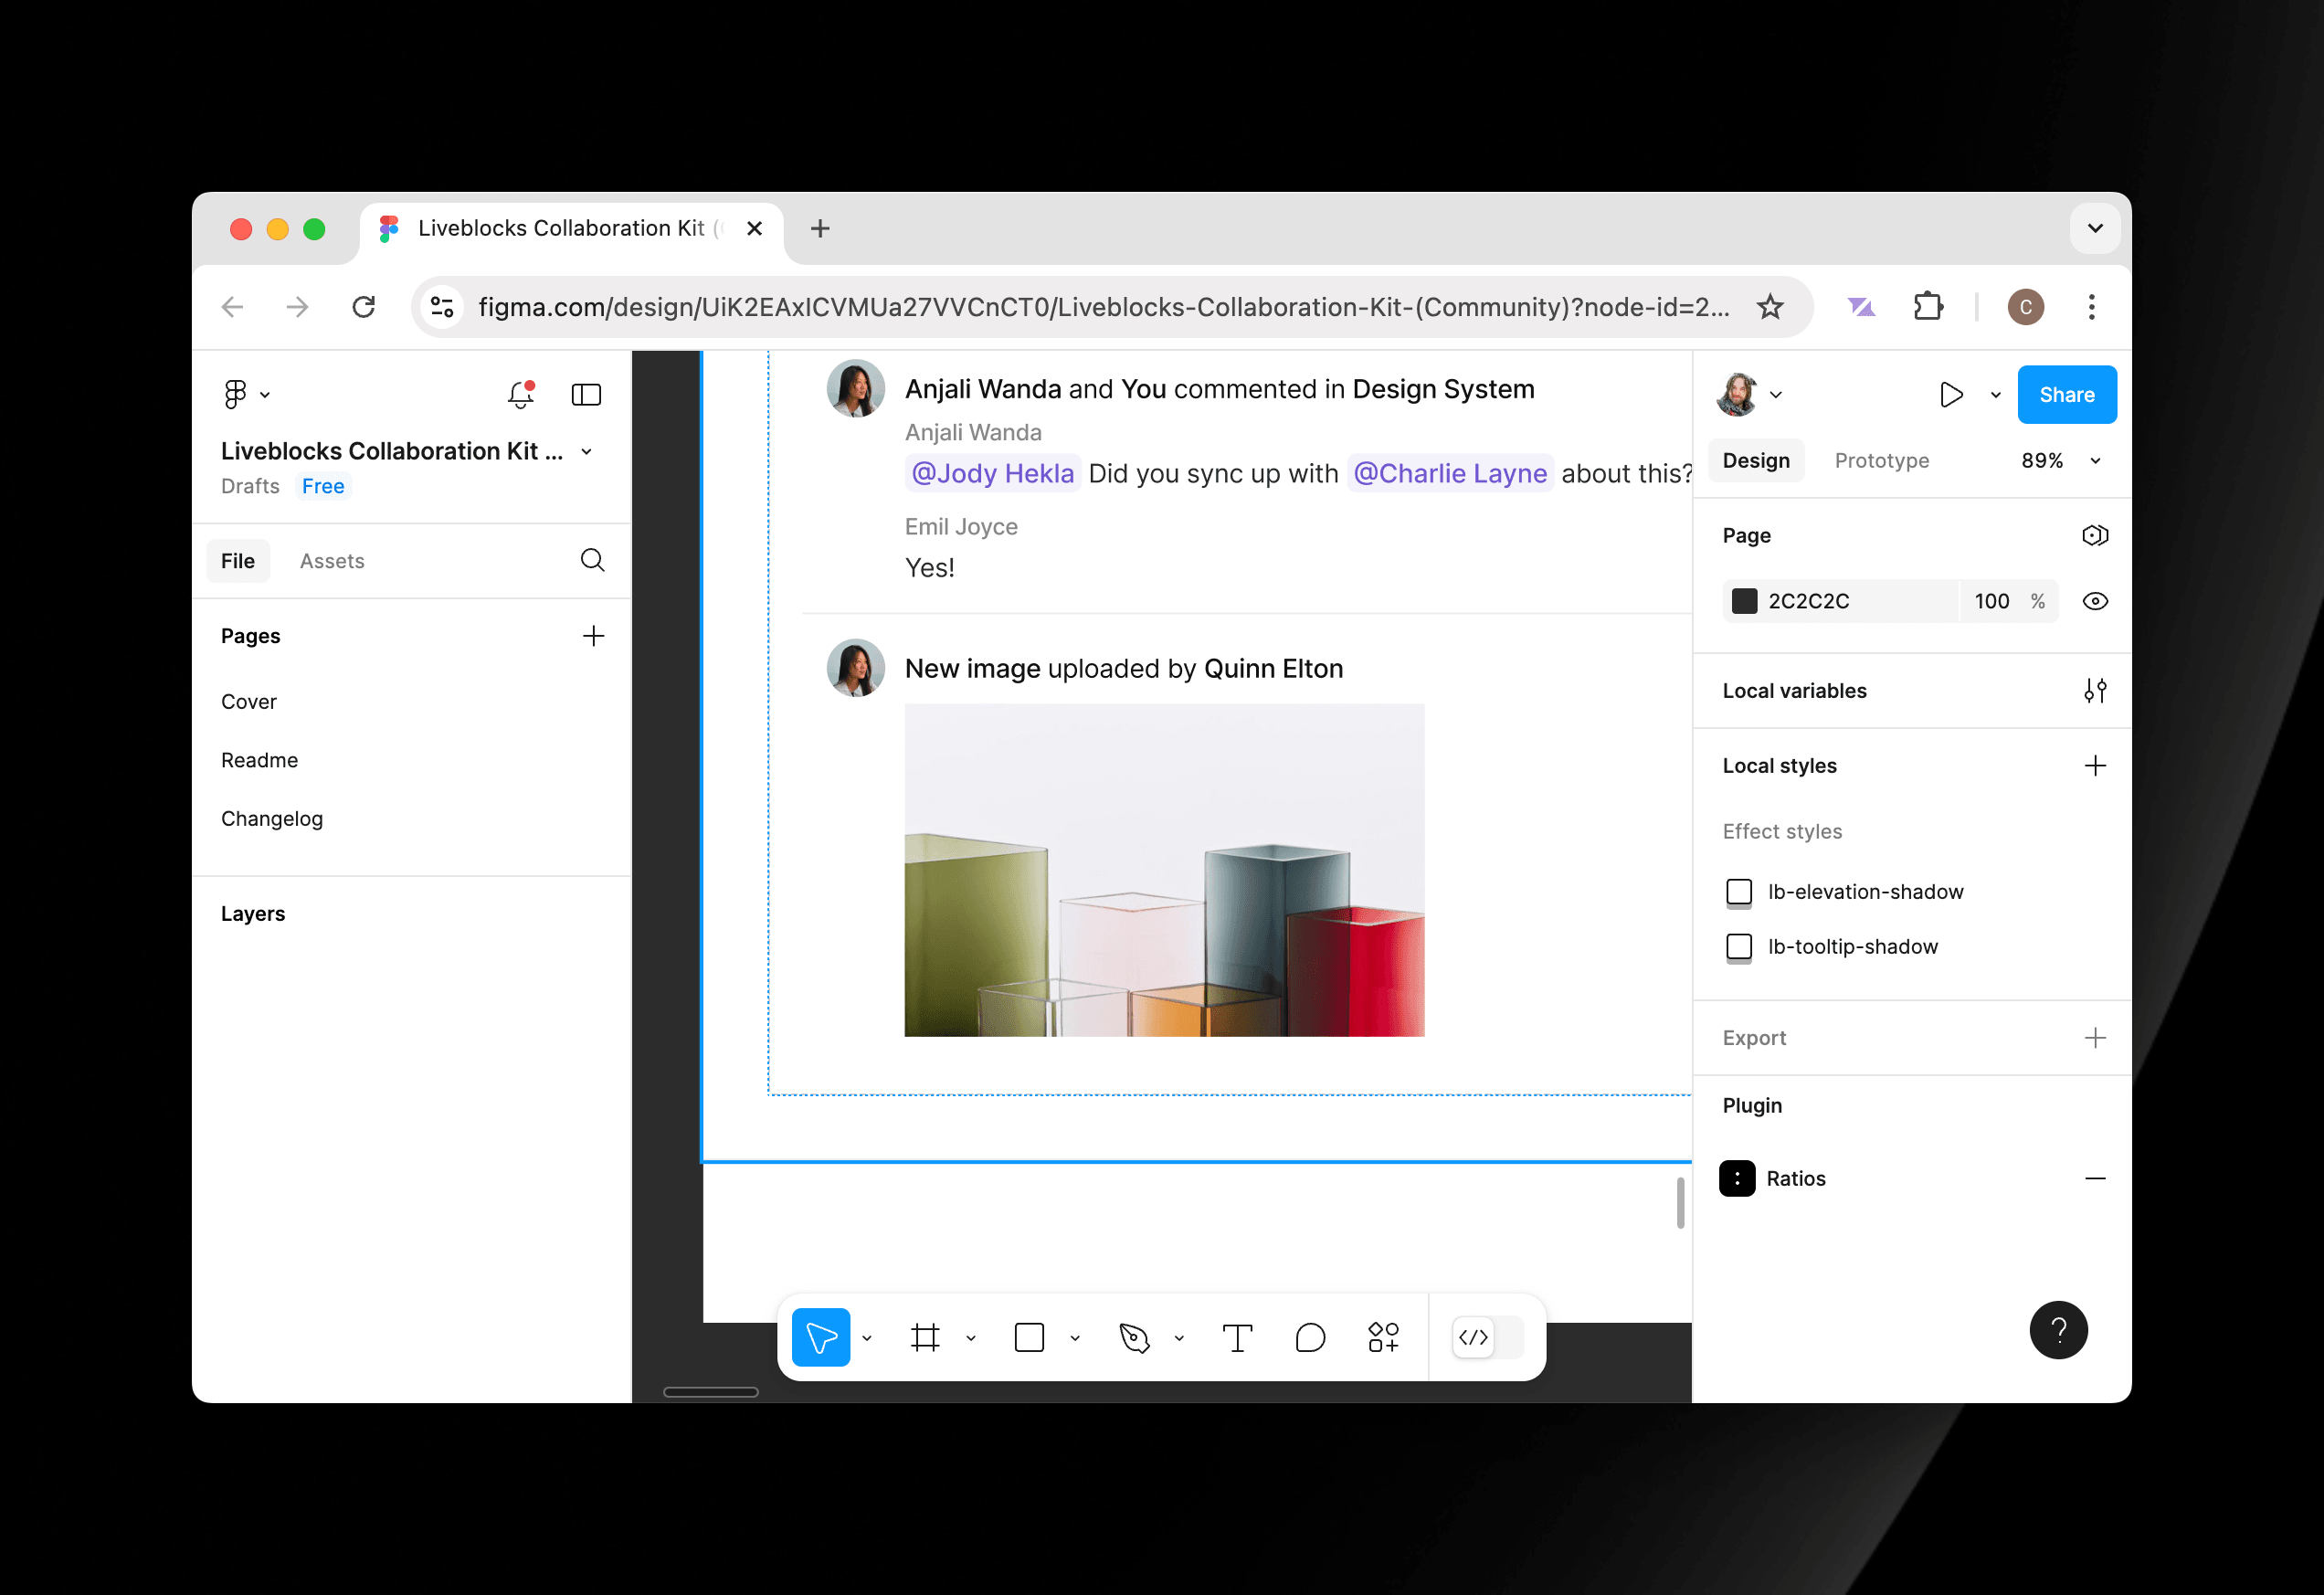Open the Readme page
Screen dimensions: 2324x1595
point(259,760)
